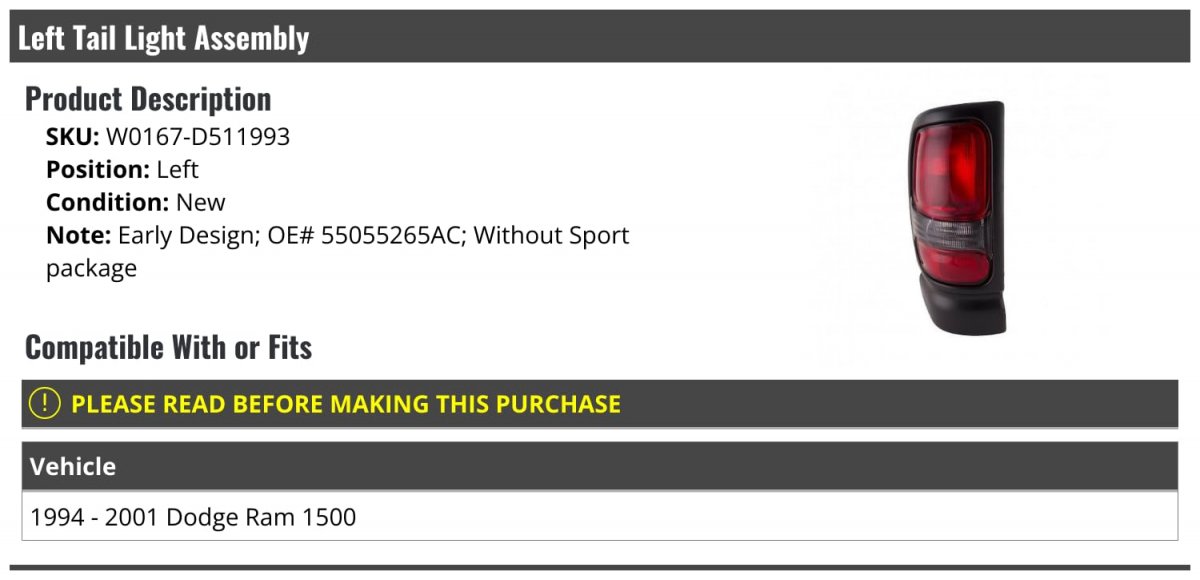Image resolution: width=1200 pixels, height=580 pixels.
Task: Click the 1994 - 2001 Dodge Ram 1500 row
Action: tap(600, 517)
